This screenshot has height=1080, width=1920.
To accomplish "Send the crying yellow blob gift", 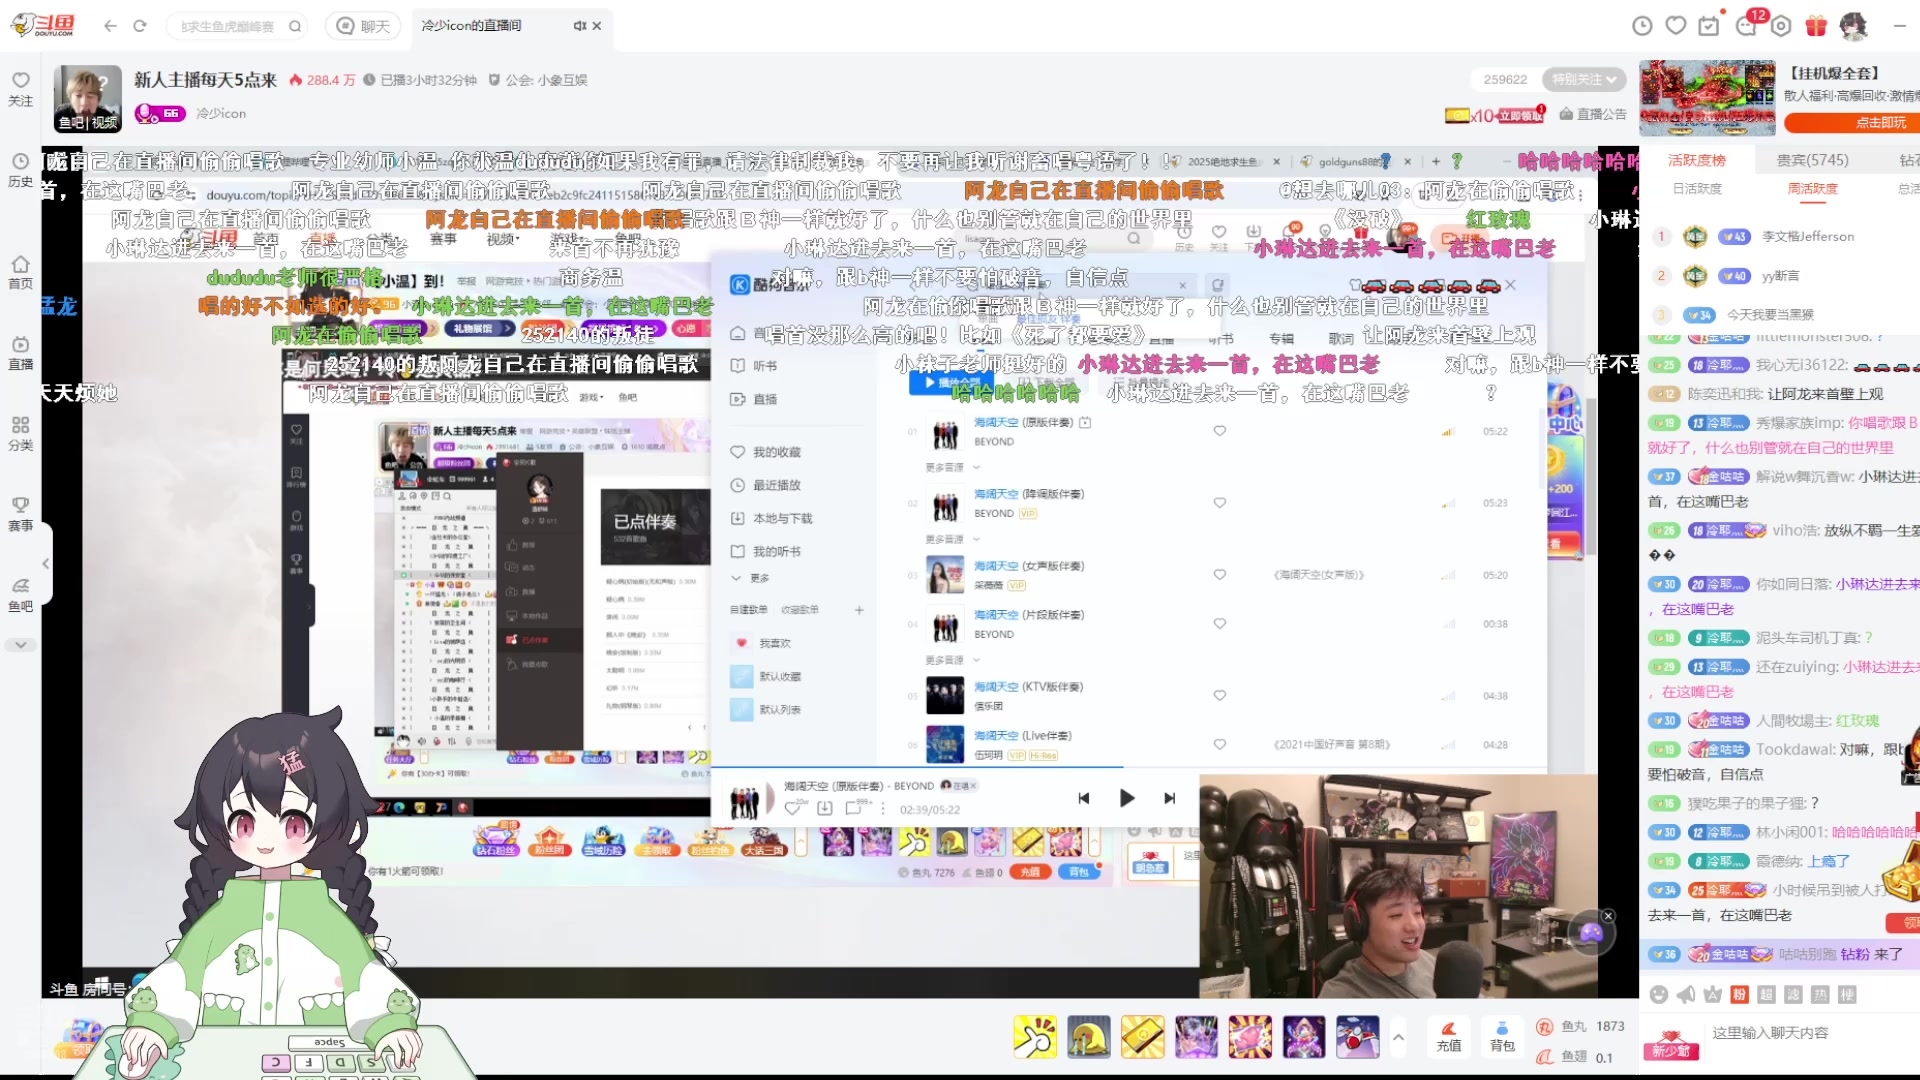I will [1088, 1036].
